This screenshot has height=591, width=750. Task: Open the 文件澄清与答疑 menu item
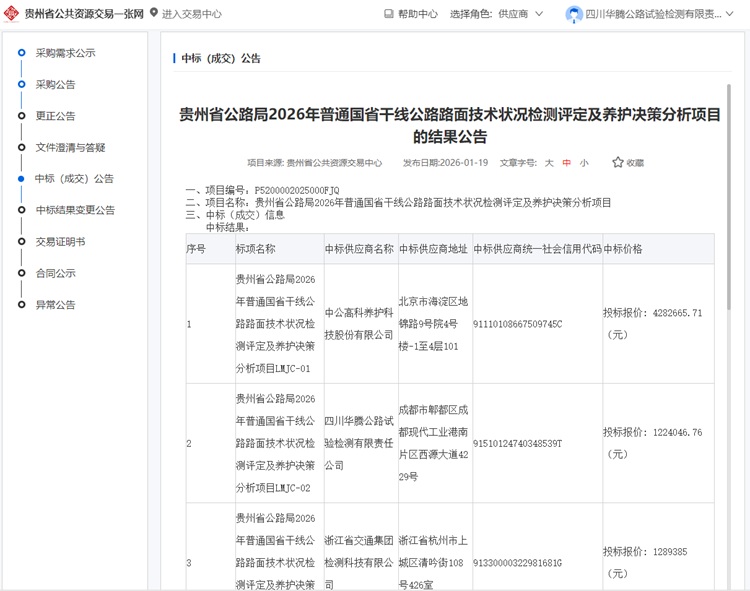tap(70, 147)
